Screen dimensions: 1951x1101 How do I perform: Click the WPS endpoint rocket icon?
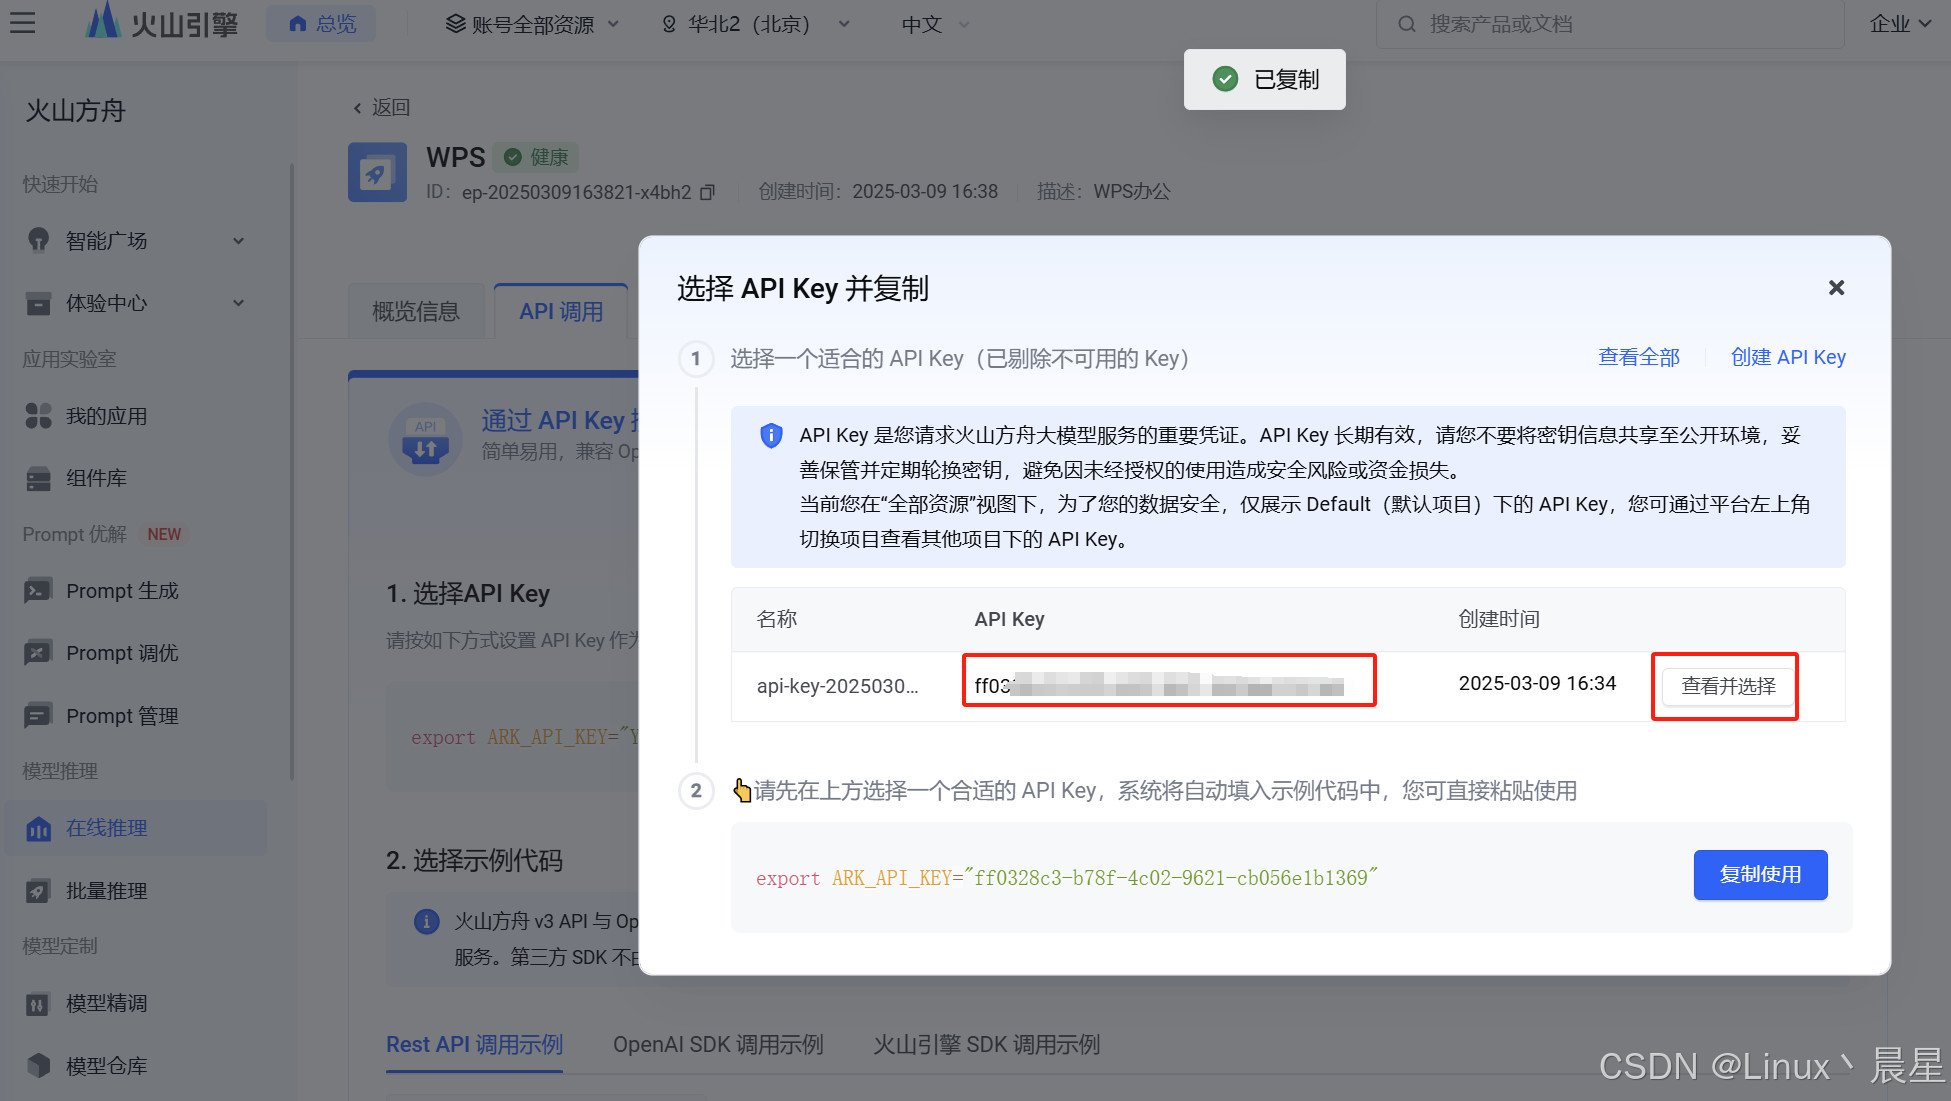coord(377,173)
